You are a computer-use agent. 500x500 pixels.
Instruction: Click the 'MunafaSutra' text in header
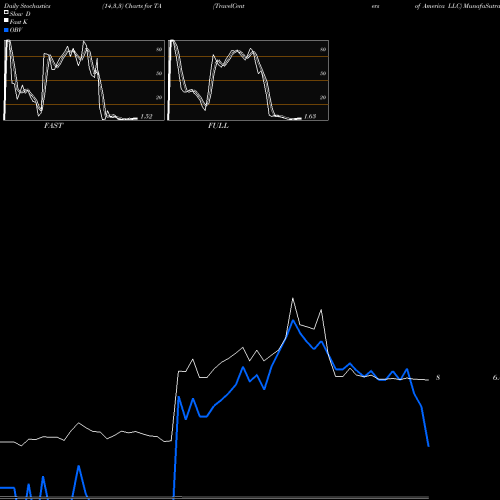click(481, 6)
